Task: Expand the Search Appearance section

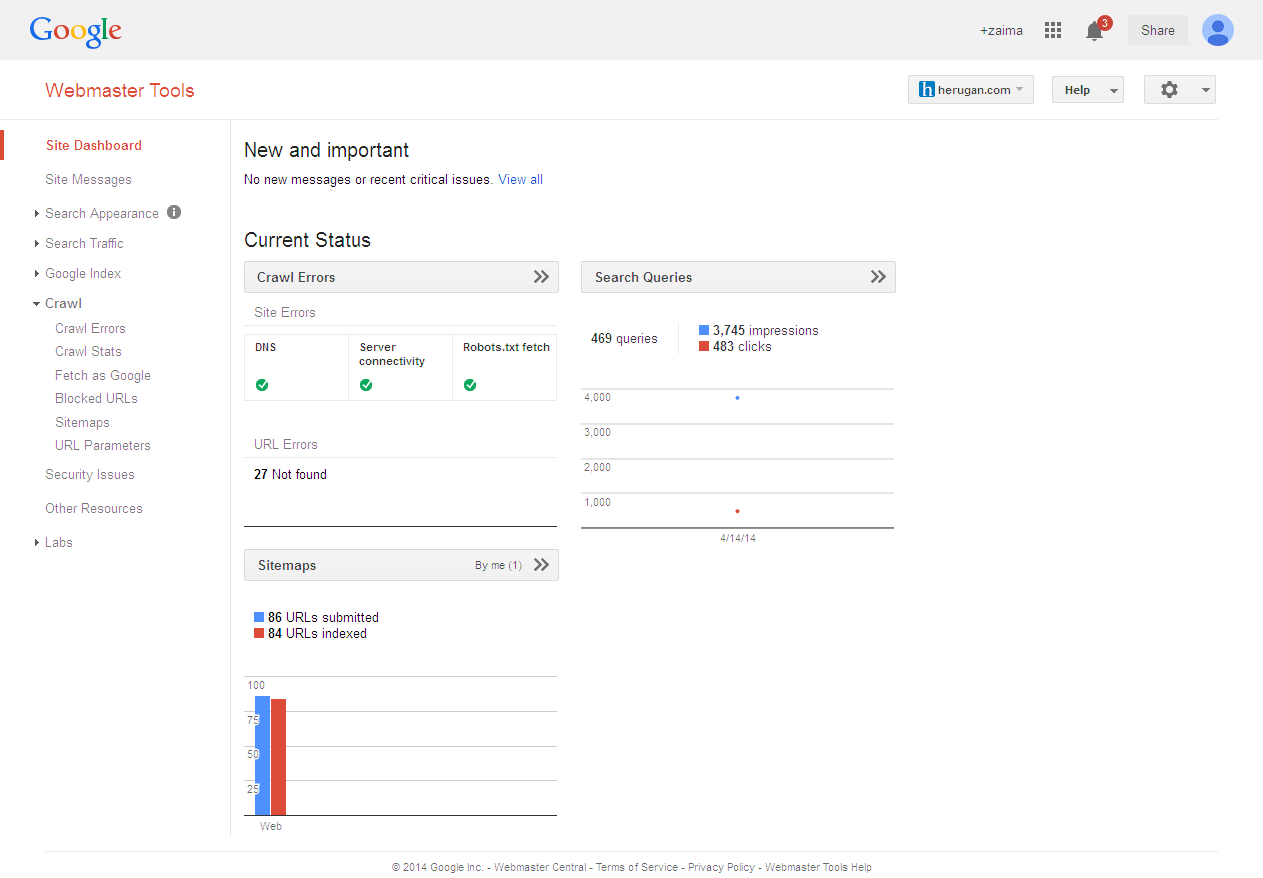Action: click(x=37, y=214)
